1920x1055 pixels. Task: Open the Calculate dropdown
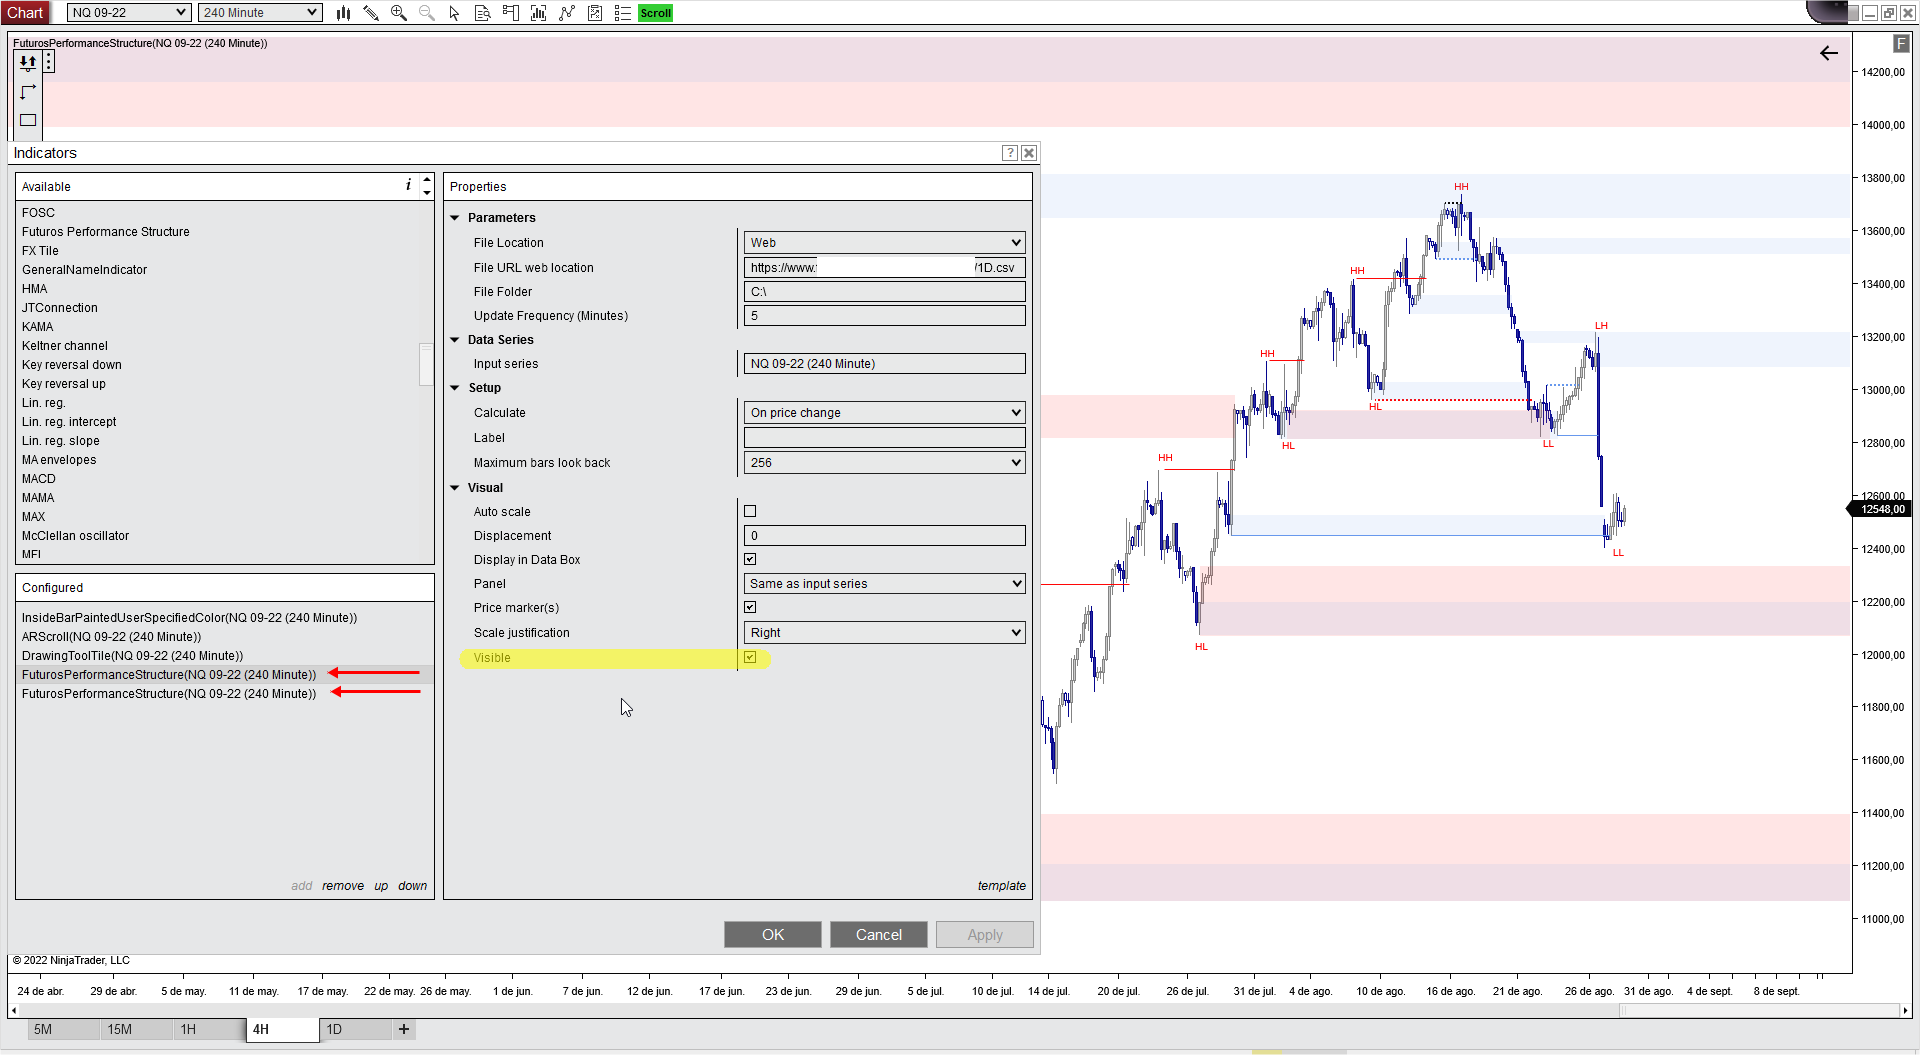pyautogui.click(x=885, y=413)
